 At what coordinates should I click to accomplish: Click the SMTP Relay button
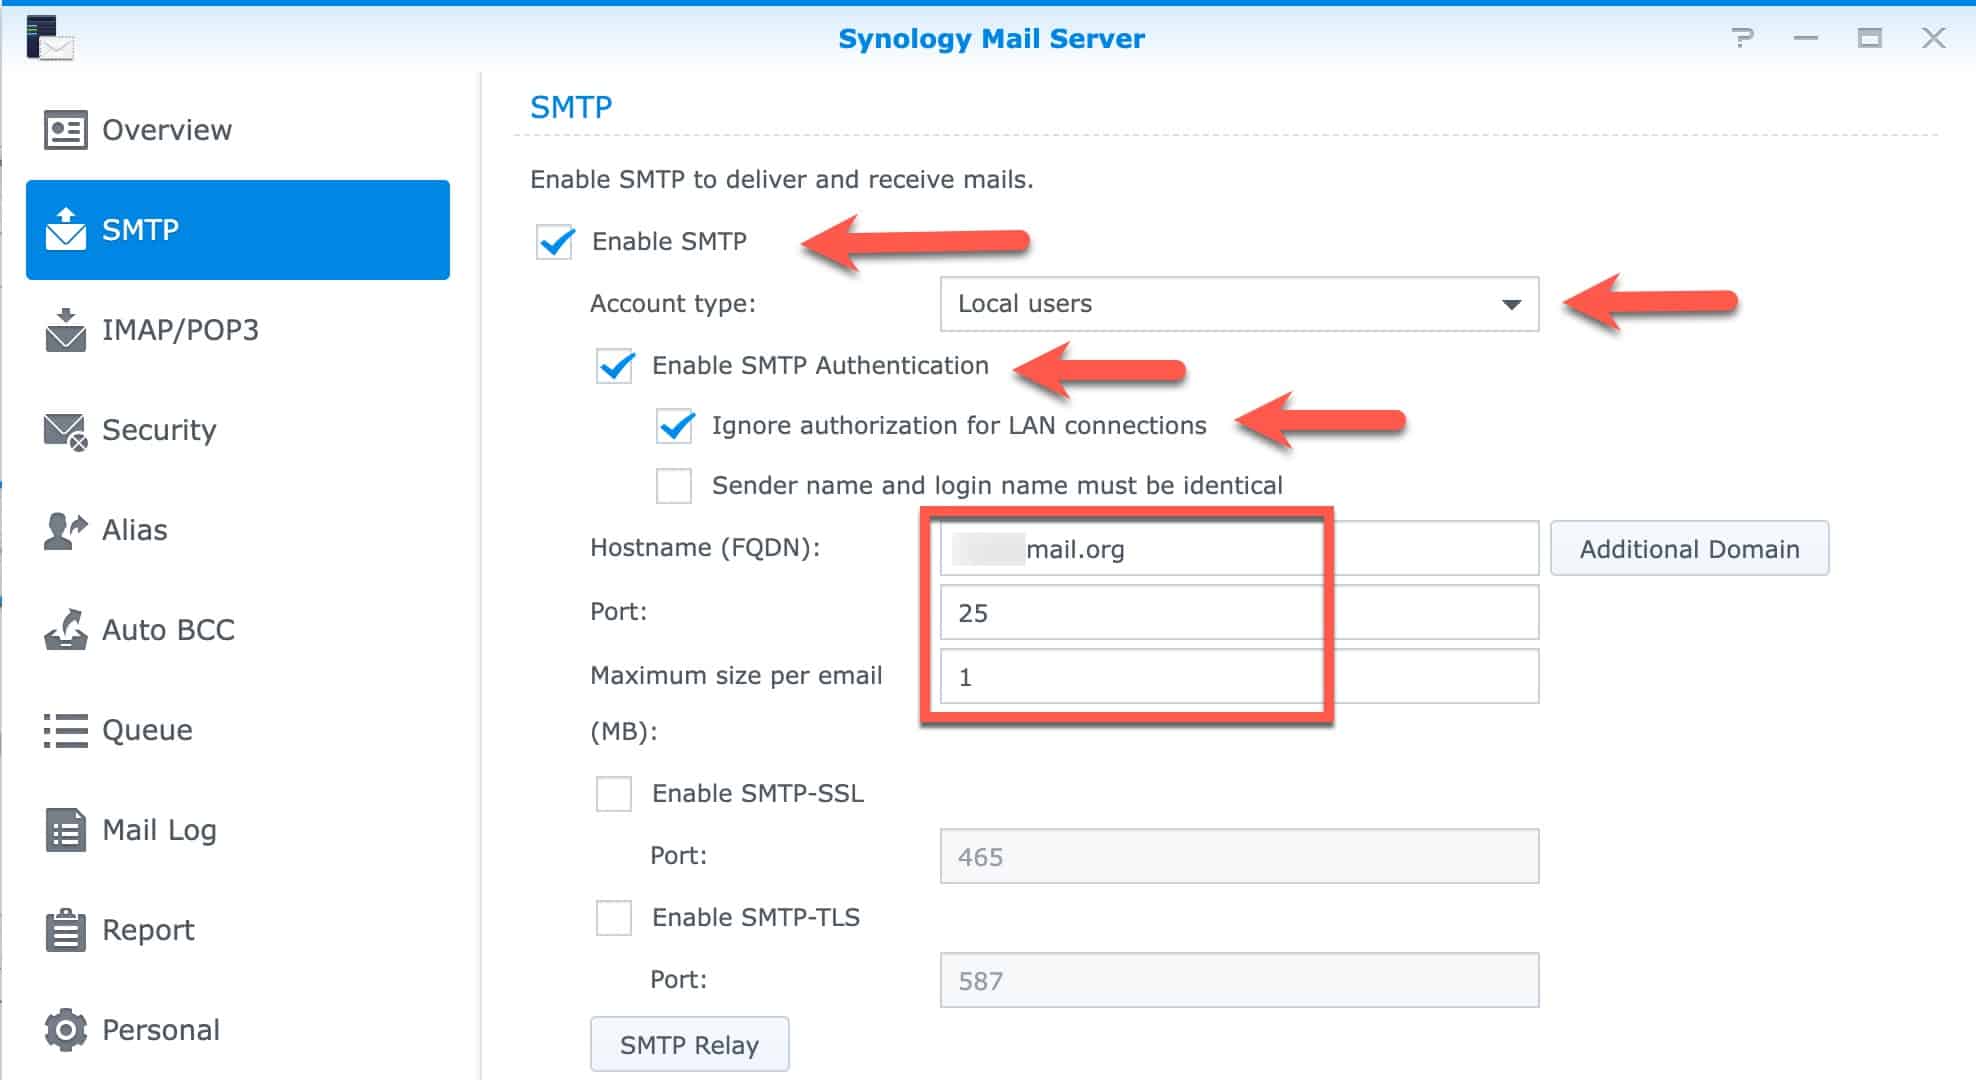point(689,1044)
